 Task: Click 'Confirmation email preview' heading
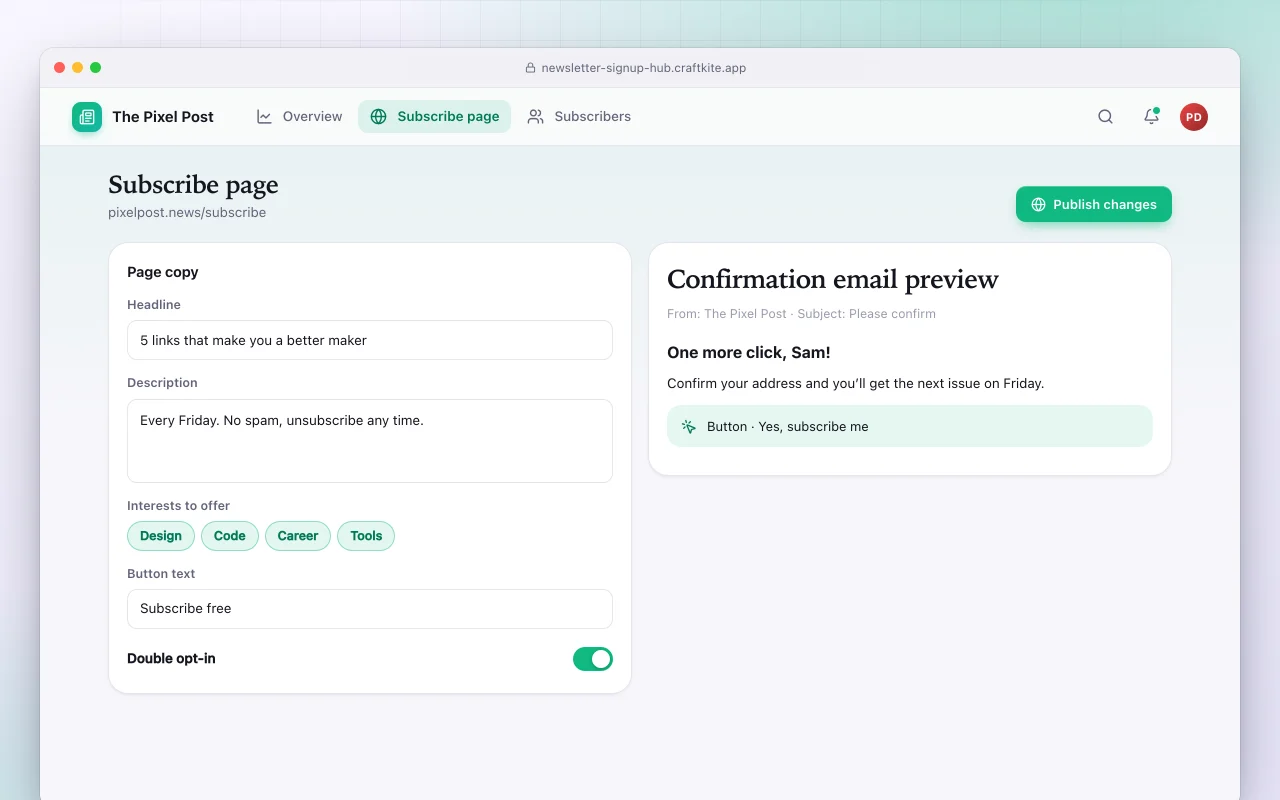[x=833, y=279]
